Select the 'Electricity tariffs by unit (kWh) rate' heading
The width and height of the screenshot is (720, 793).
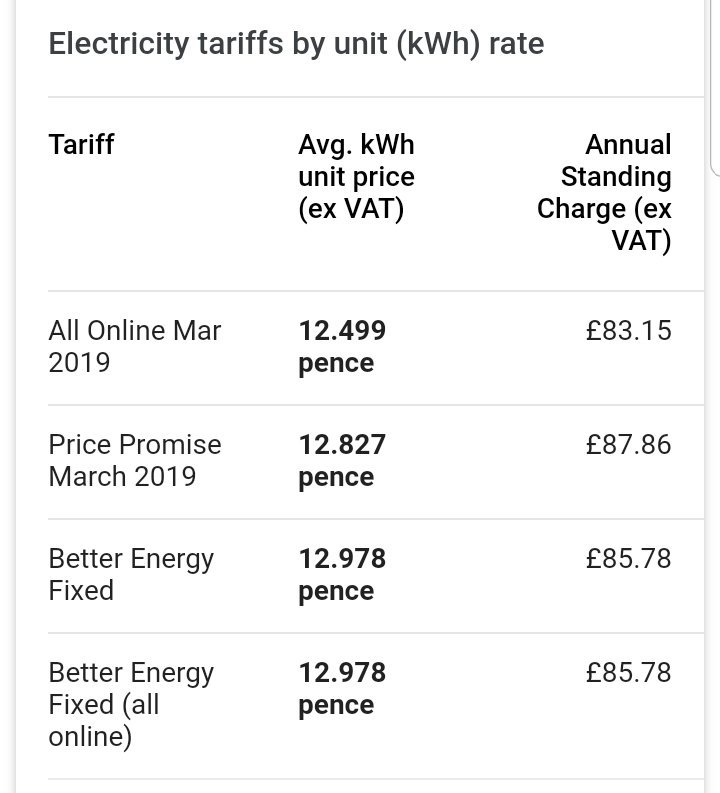(296, 44)
